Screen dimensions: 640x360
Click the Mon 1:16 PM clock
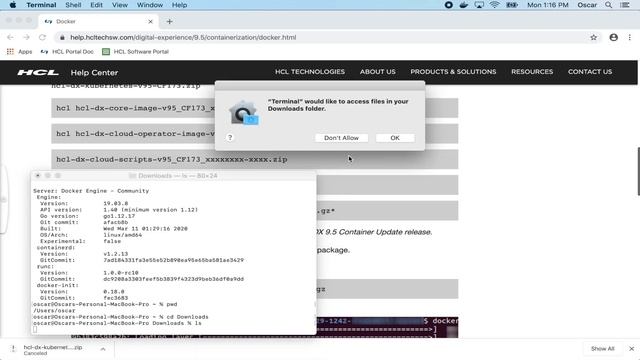click(x=547, y=5)
